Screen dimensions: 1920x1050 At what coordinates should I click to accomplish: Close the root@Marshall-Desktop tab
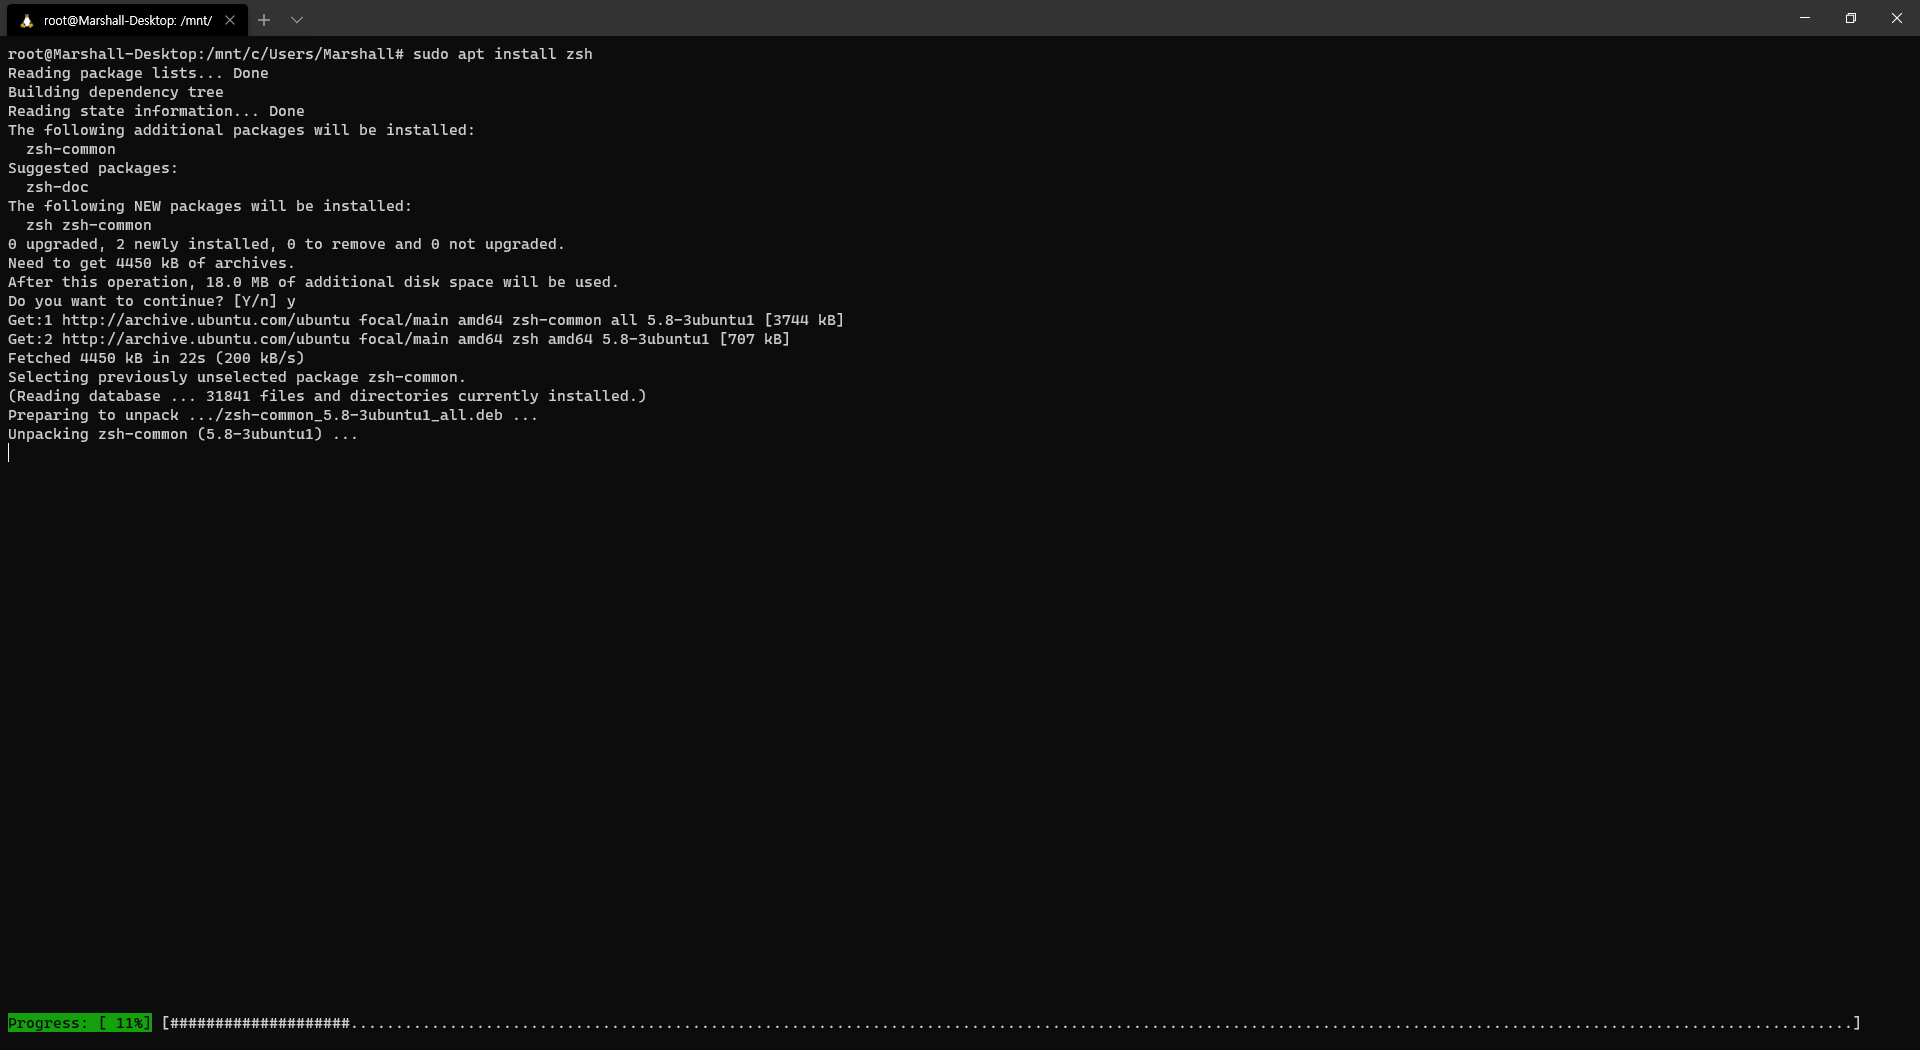(230, 19)
